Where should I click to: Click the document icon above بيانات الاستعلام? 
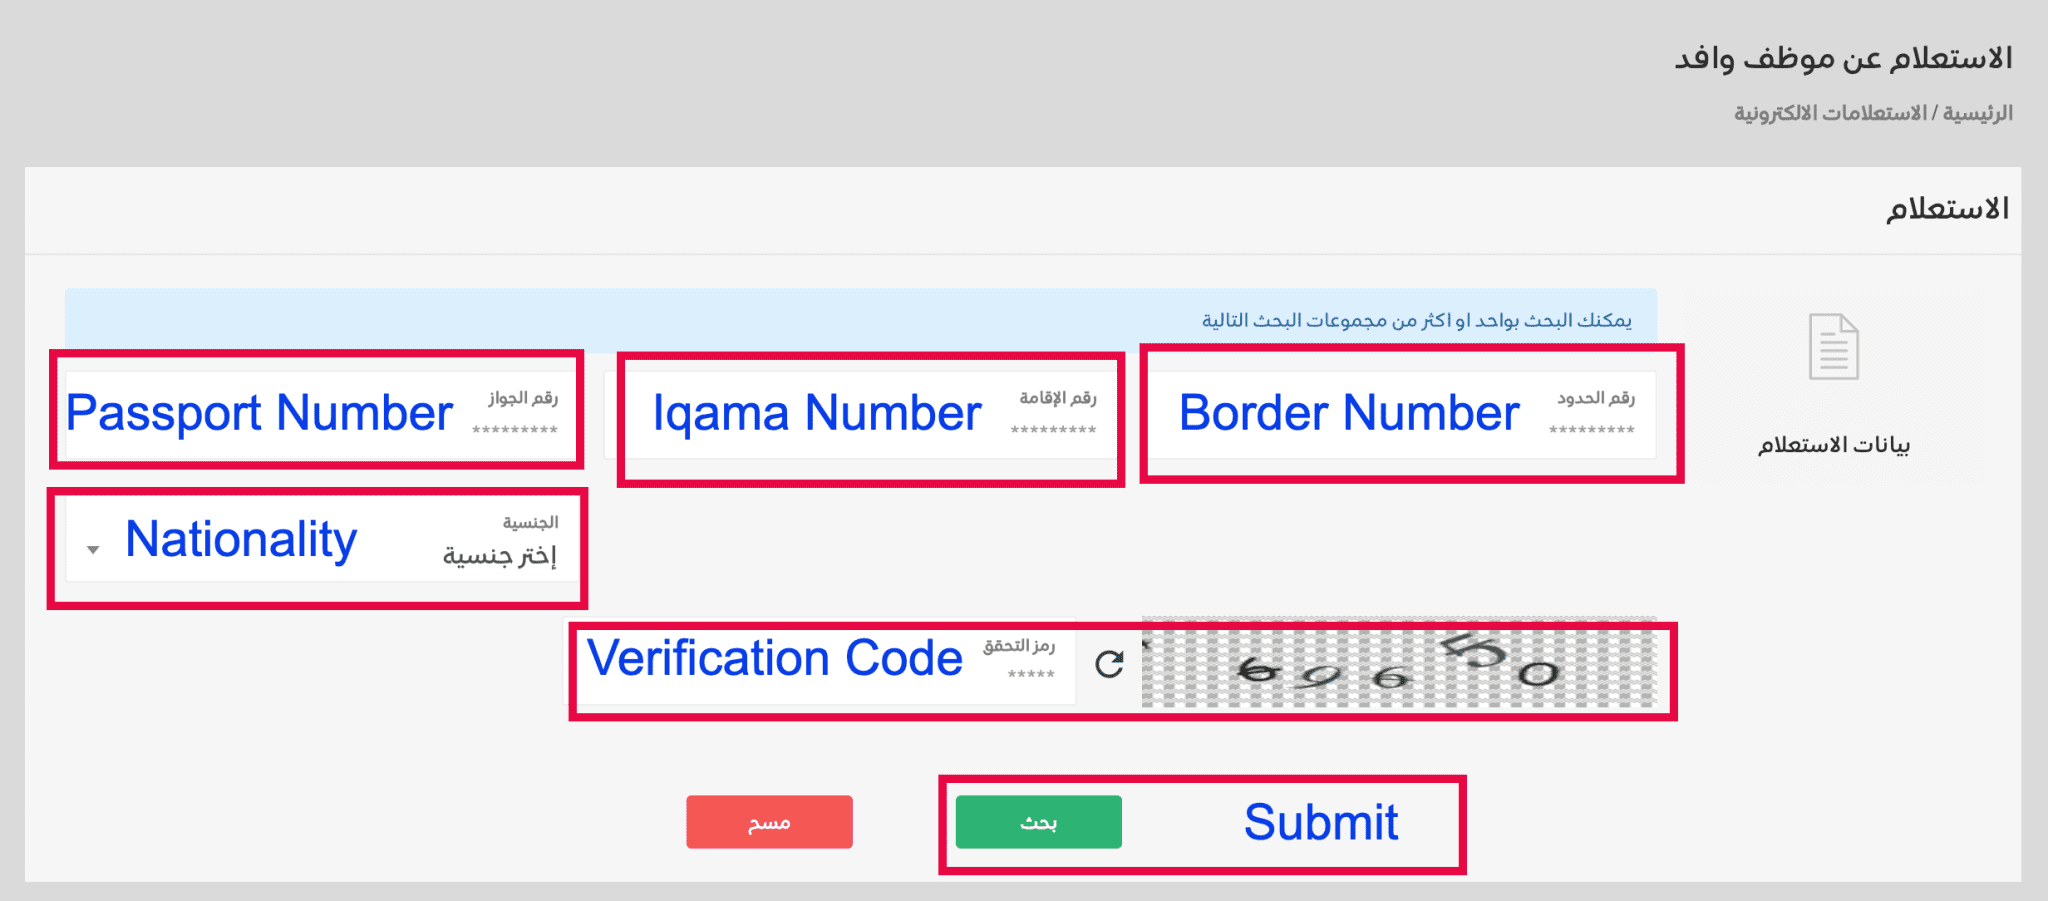coord(1833,347)
